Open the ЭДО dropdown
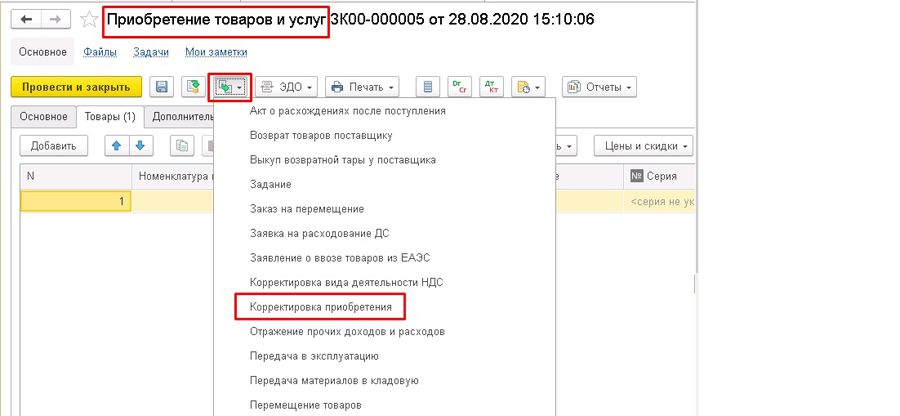The width and height of the screenshot is (900, 416). tap(286, 87)
